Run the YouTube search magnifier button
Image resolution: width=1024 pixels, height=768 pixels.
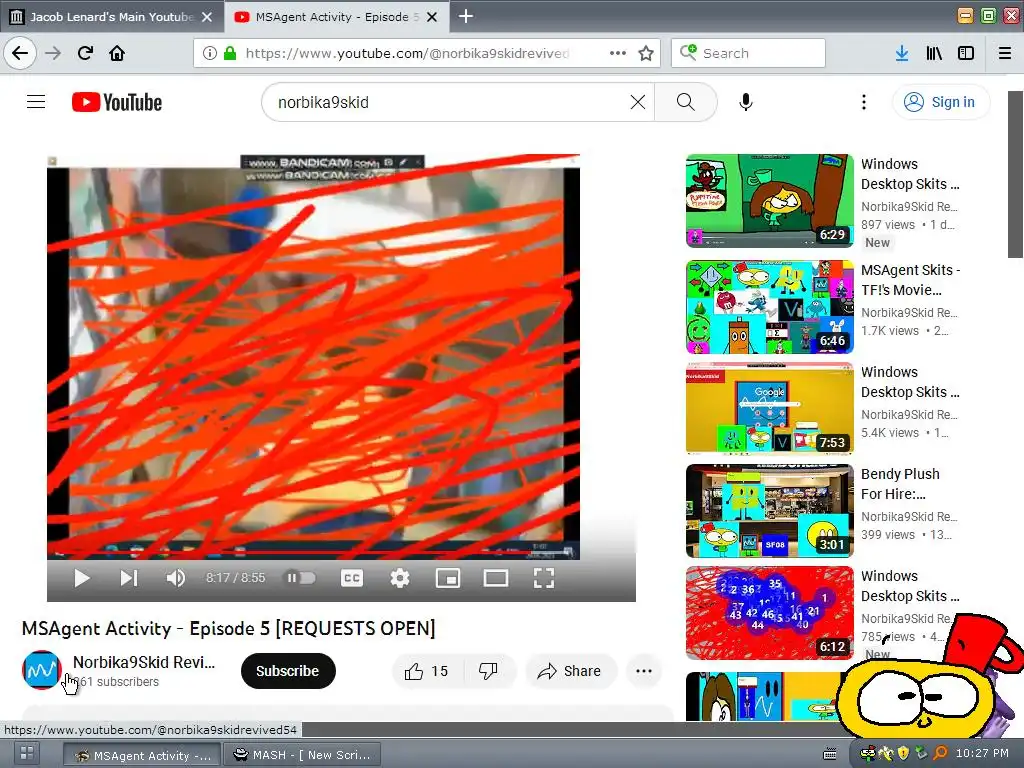coord(686,102)
